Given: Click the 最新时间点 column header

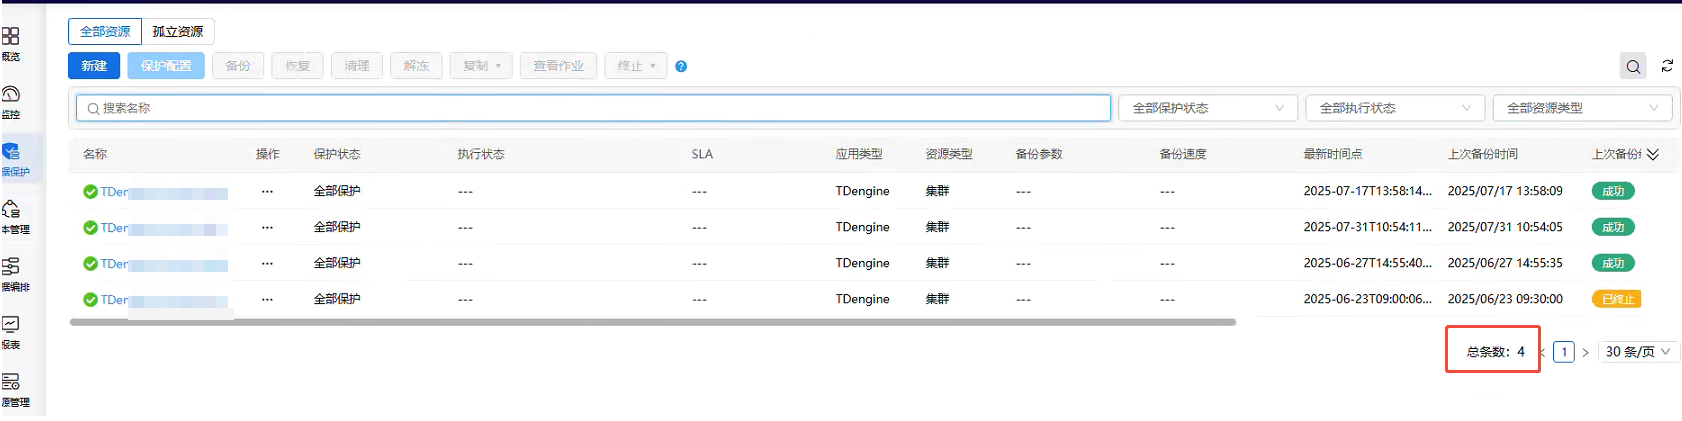Looking at the screenshot, I should 1333,154.
